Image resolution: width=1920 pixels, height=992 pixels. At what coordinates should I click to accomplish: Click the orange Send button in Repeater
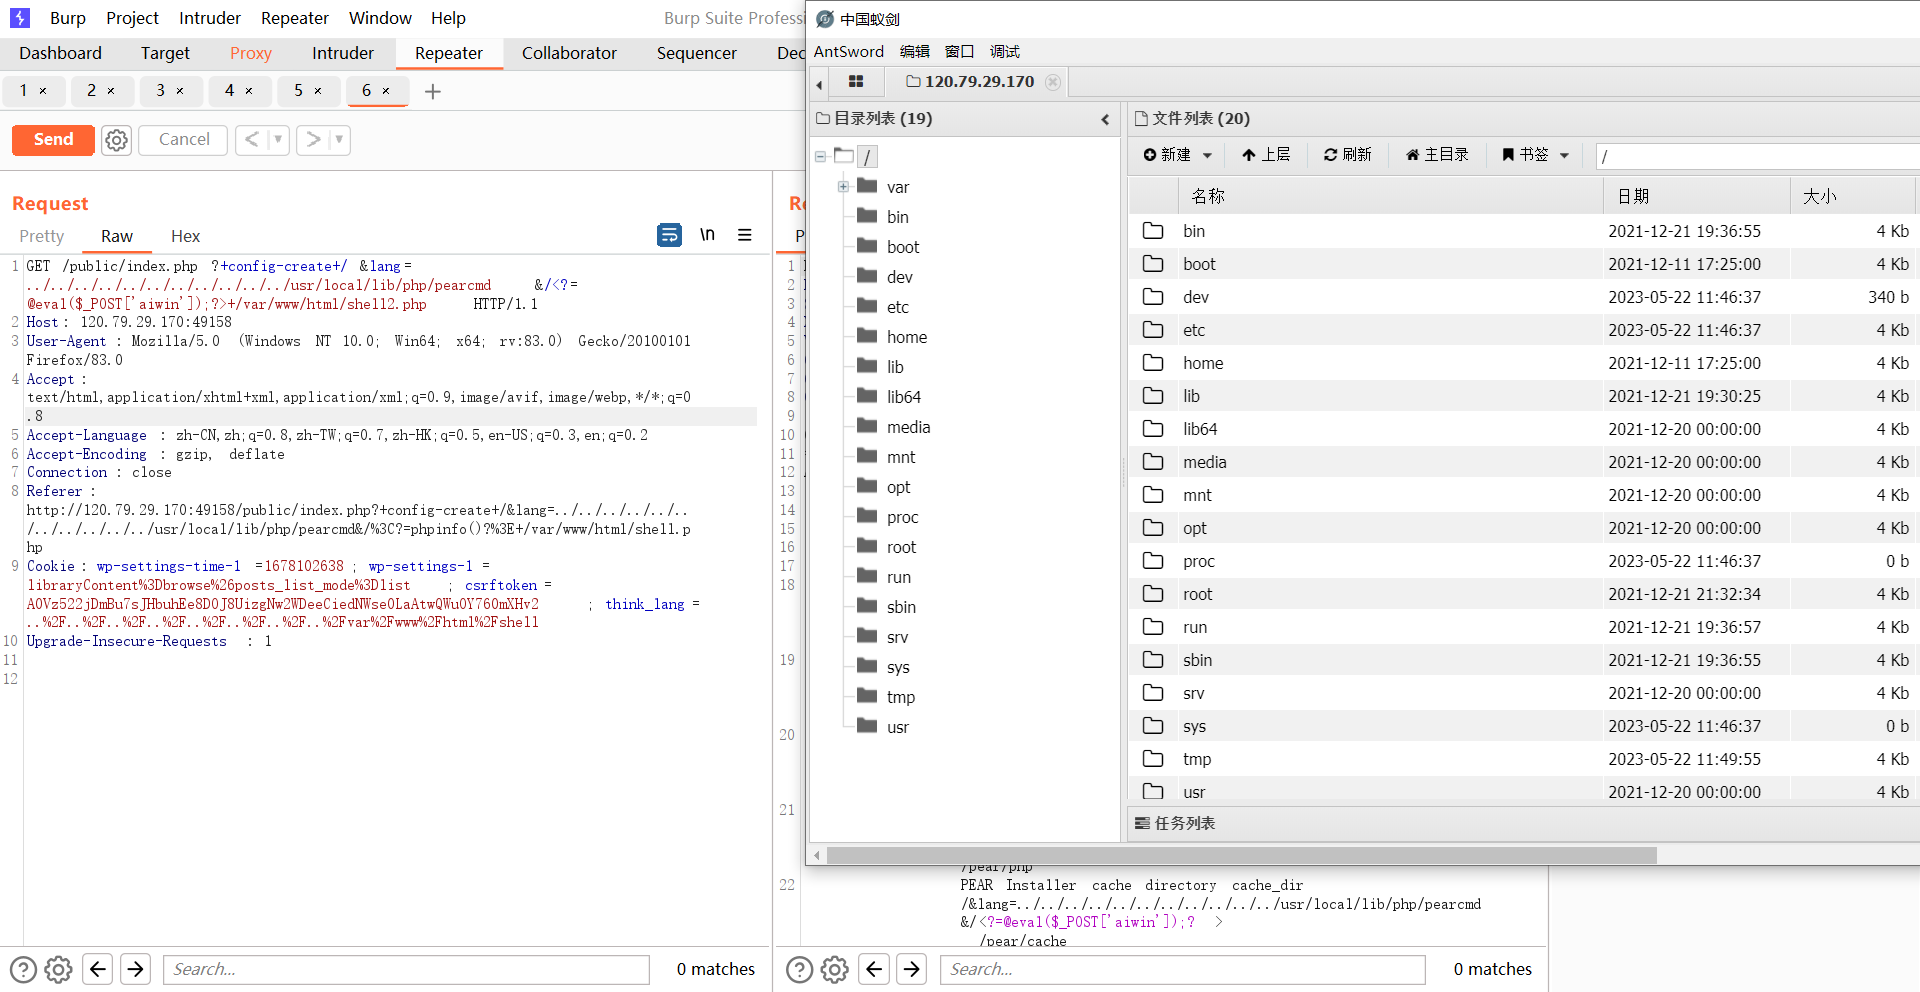click(53, 140)
